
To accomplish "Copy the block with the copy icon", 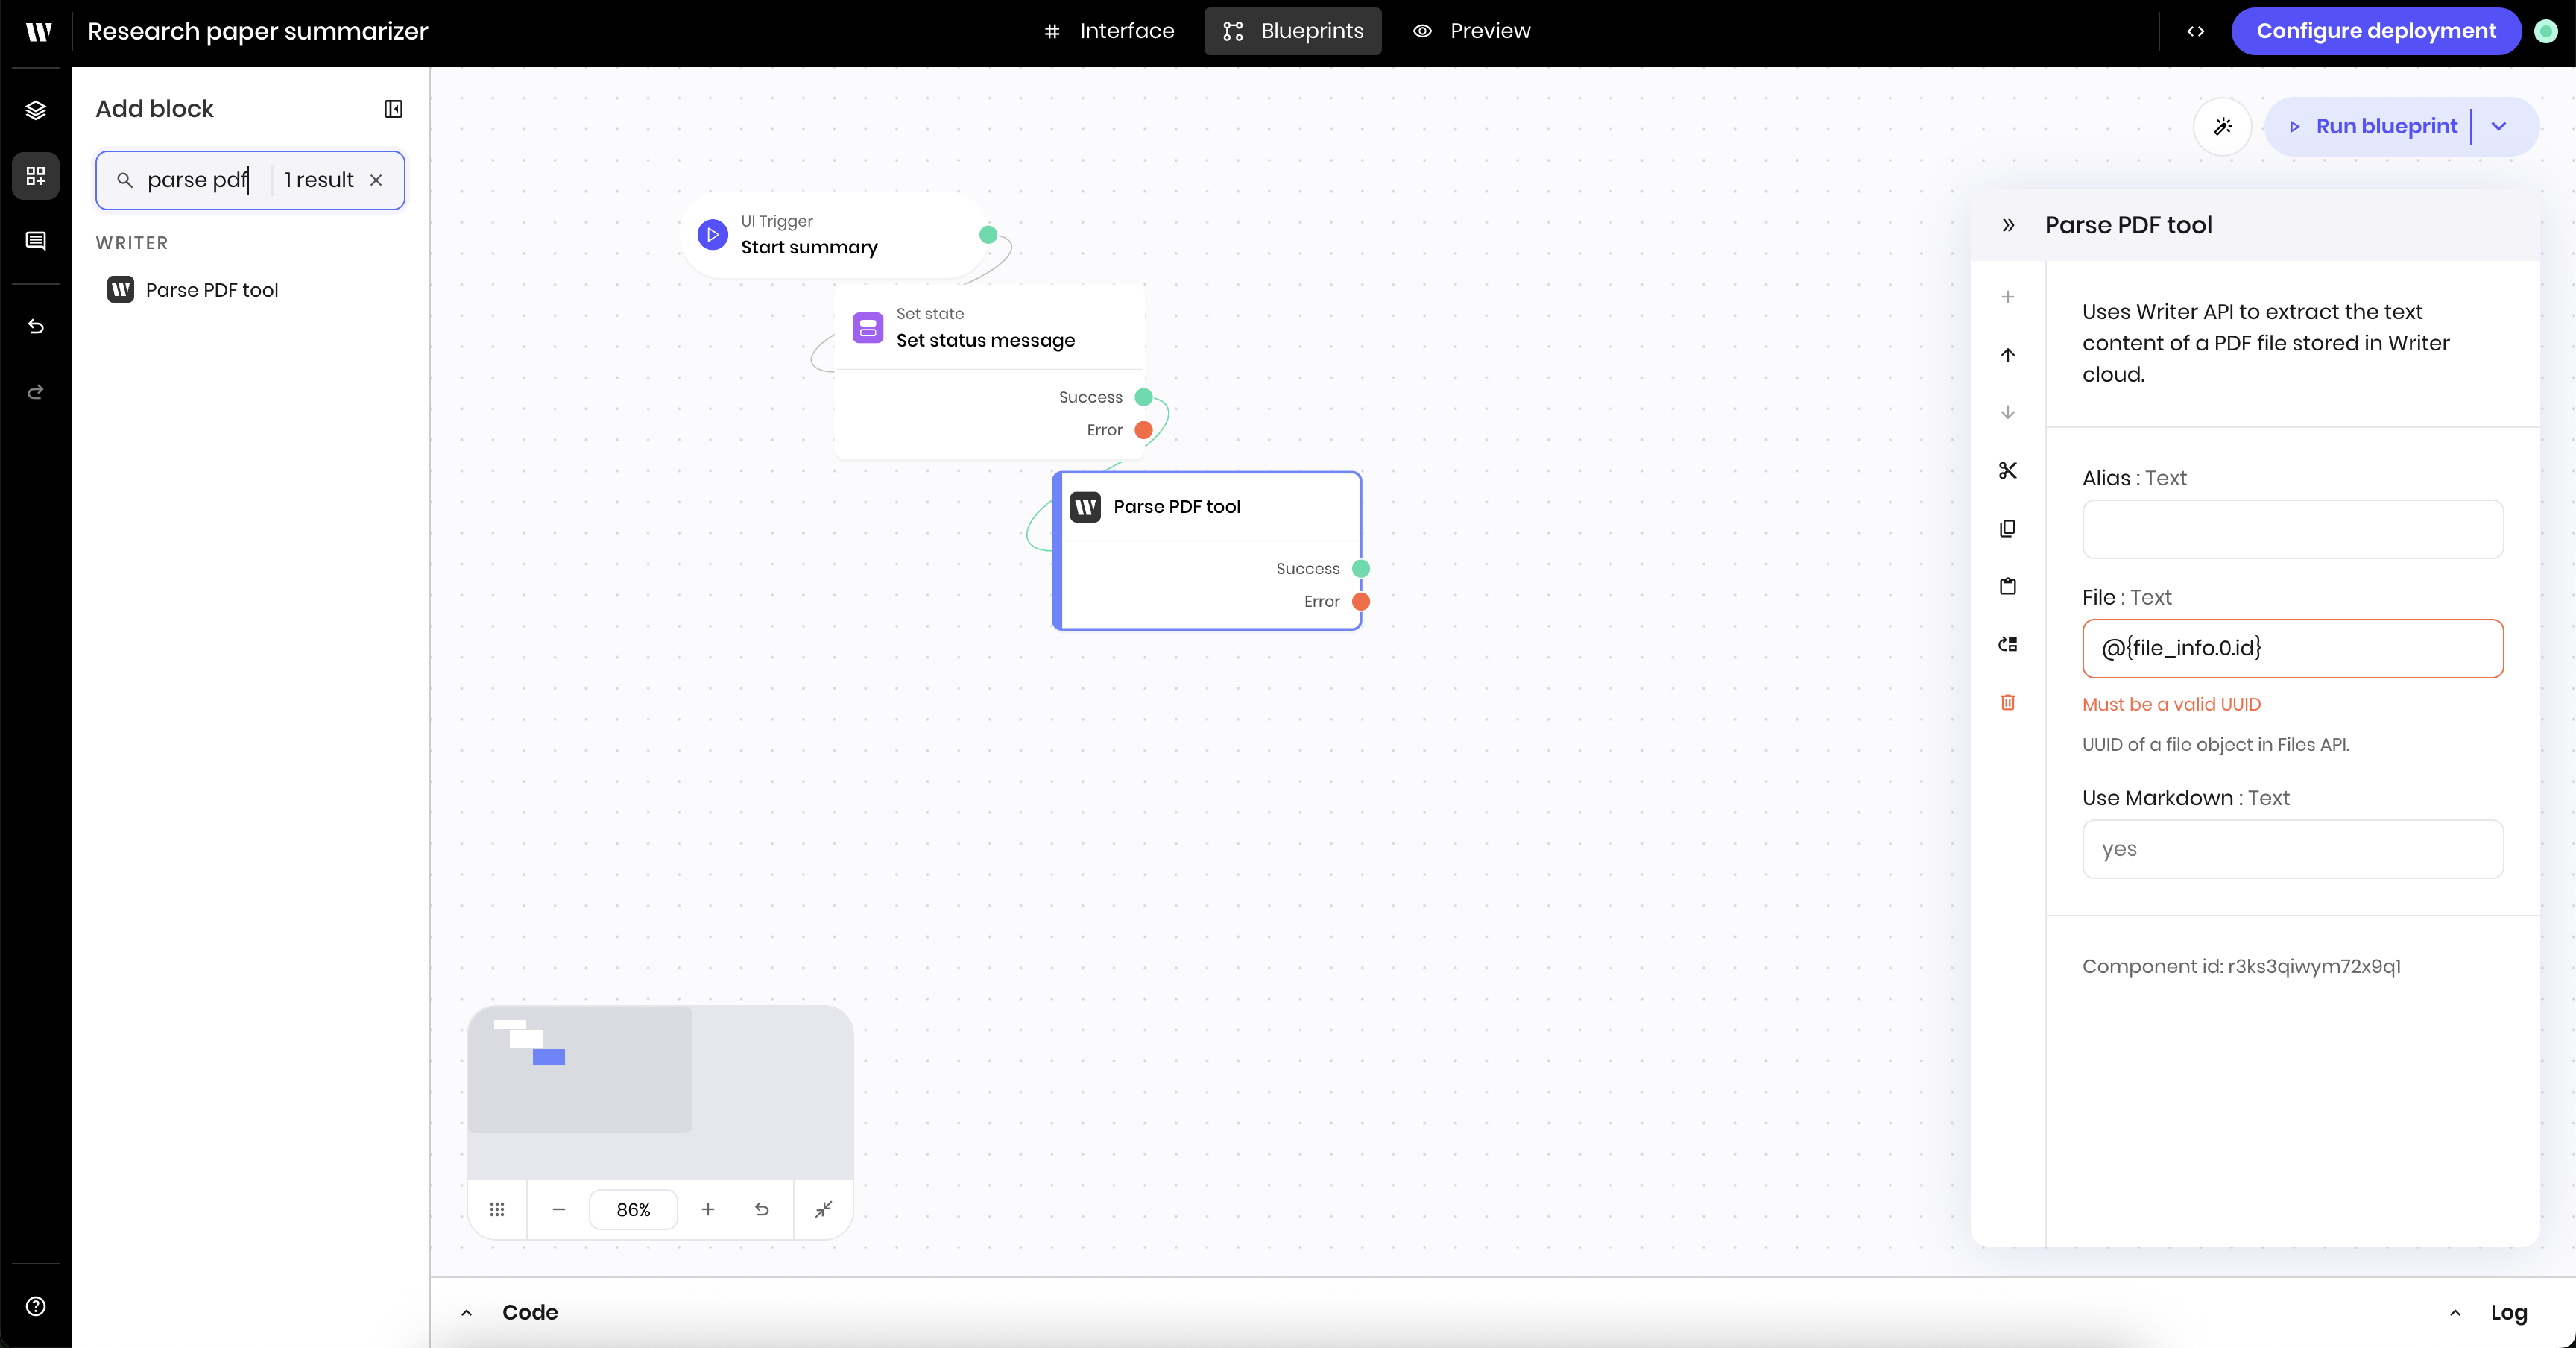I will coord(2008,528).
